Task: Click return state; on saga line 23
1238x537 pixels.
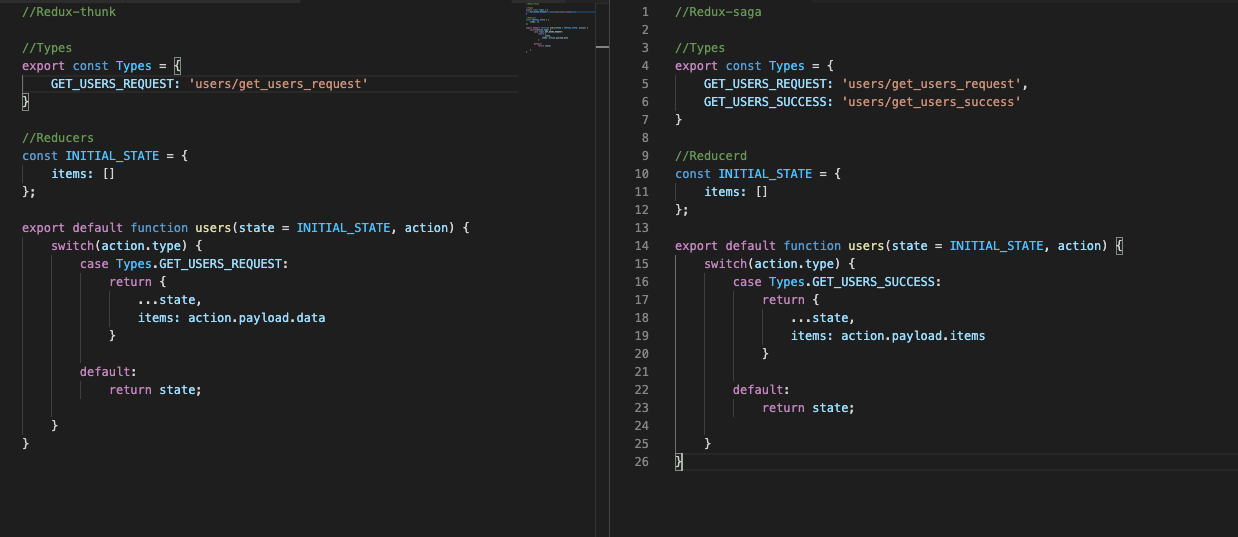Action: click(x=808, y=408)
